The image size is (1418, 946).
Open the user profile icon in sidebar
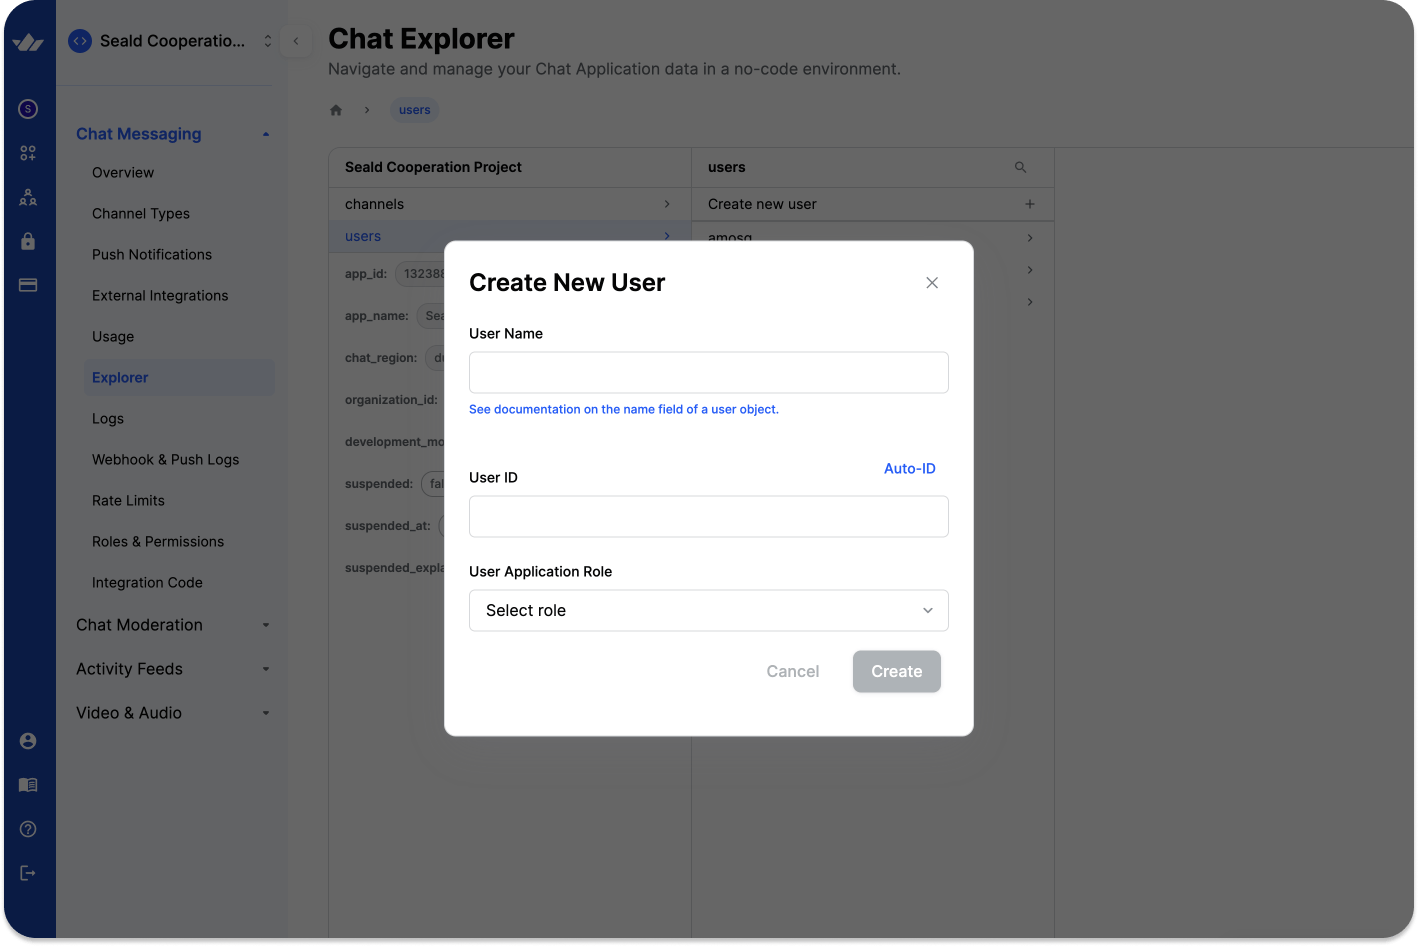[28, 741]
